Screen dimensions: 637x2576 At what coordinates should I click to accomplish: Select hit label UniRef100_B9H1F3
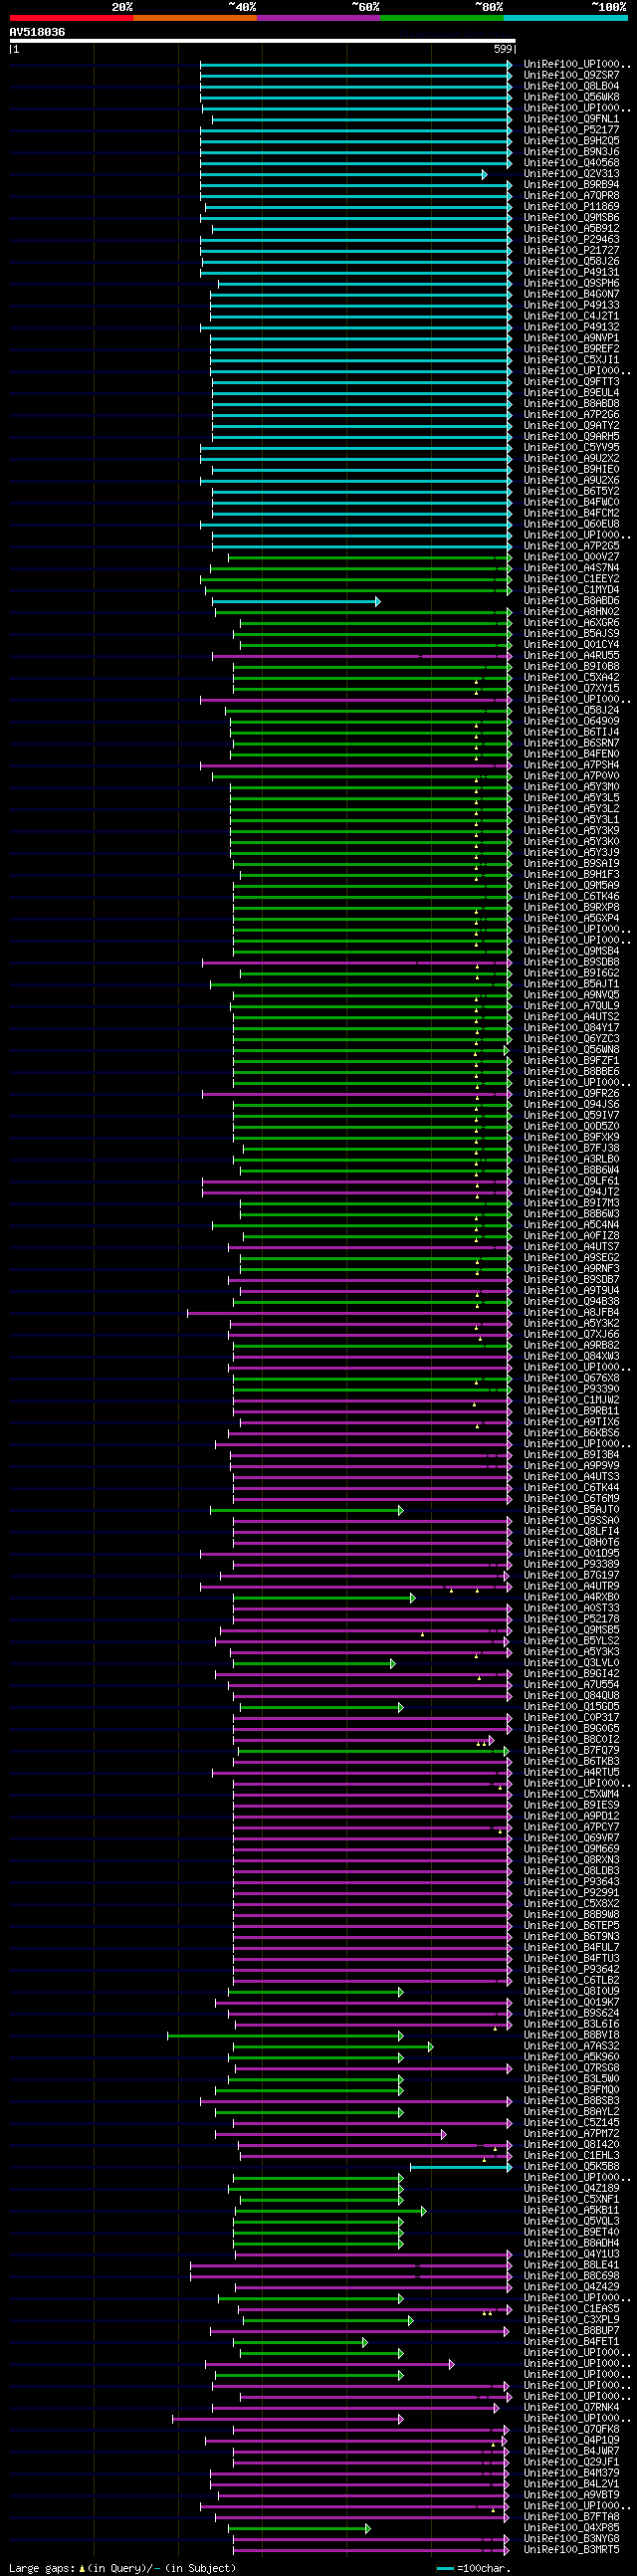[x=571, y=875]
